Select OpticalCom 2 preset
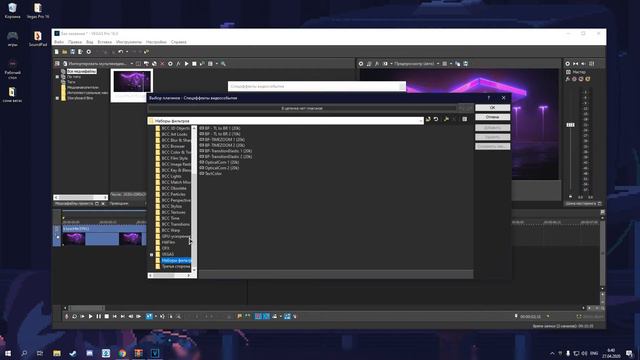The width and height of the screenshot is (640, 360). point(219,168)
